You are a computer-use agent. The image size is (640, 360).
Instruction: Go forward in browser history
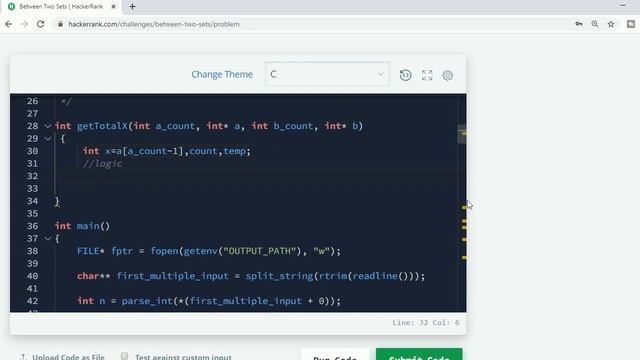click(24, 24)
